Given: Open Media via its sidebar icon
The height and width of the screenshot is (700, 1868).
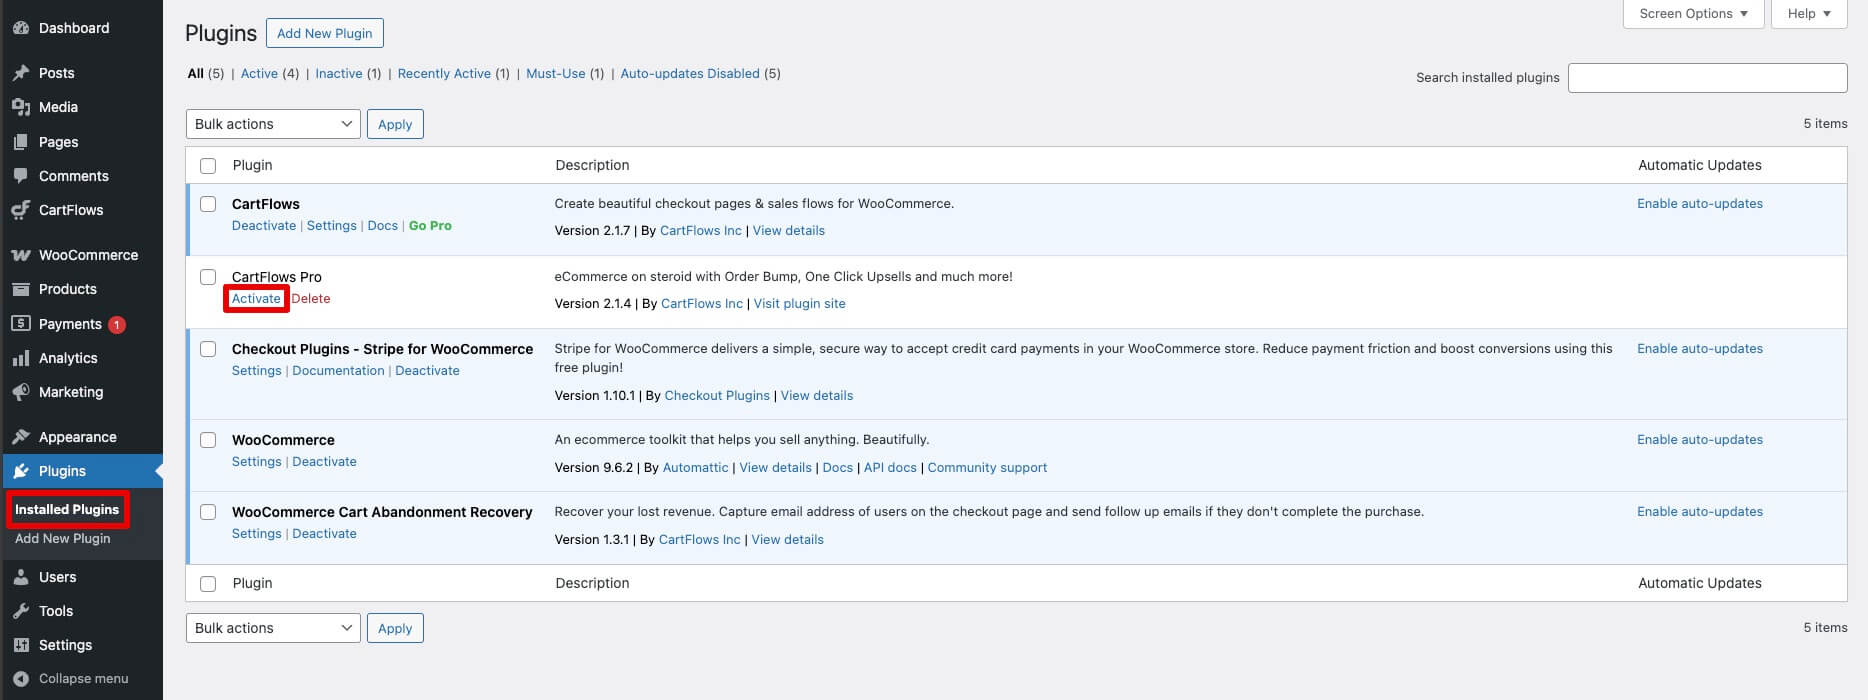Looking at the screenshot, I should tap(21, 107).
